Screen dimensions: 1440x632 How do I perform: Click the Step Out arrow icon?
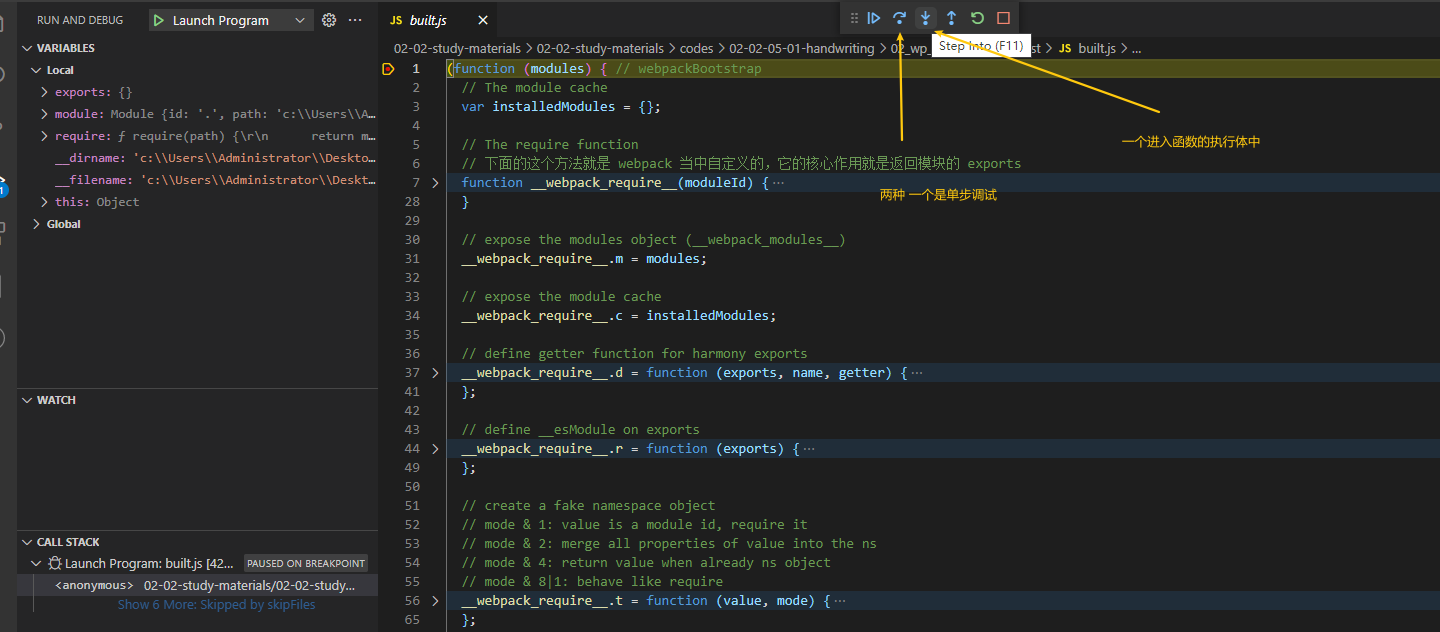click(x=951, y=18)
